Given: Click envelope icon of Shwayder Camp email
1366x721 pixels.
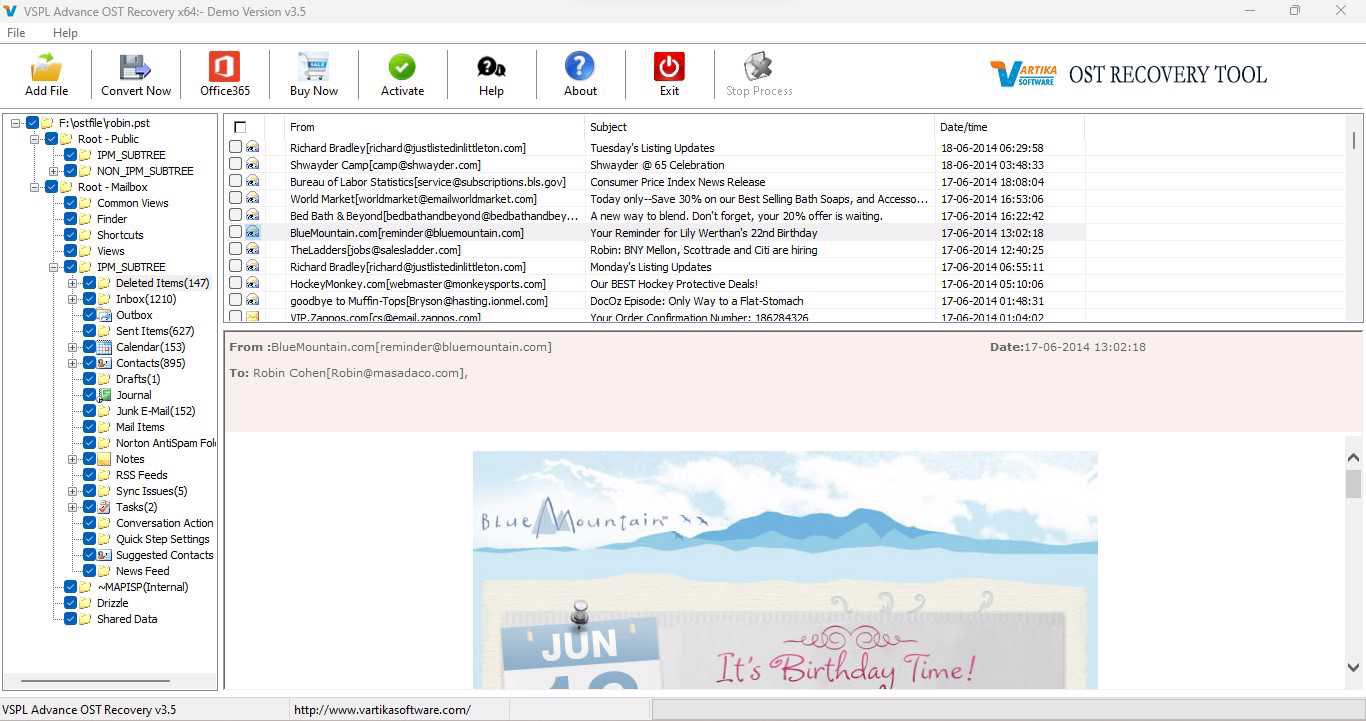Looking at the screenshot, I should pyautogui.click(x=252, y=164).
